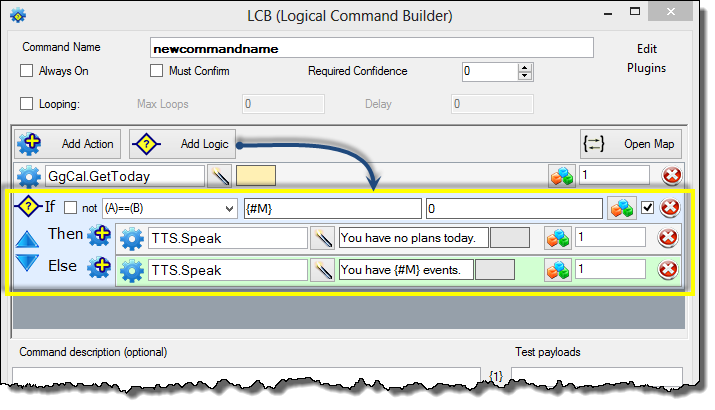Click the 'You have {#M} events.' field

(406, 270)
